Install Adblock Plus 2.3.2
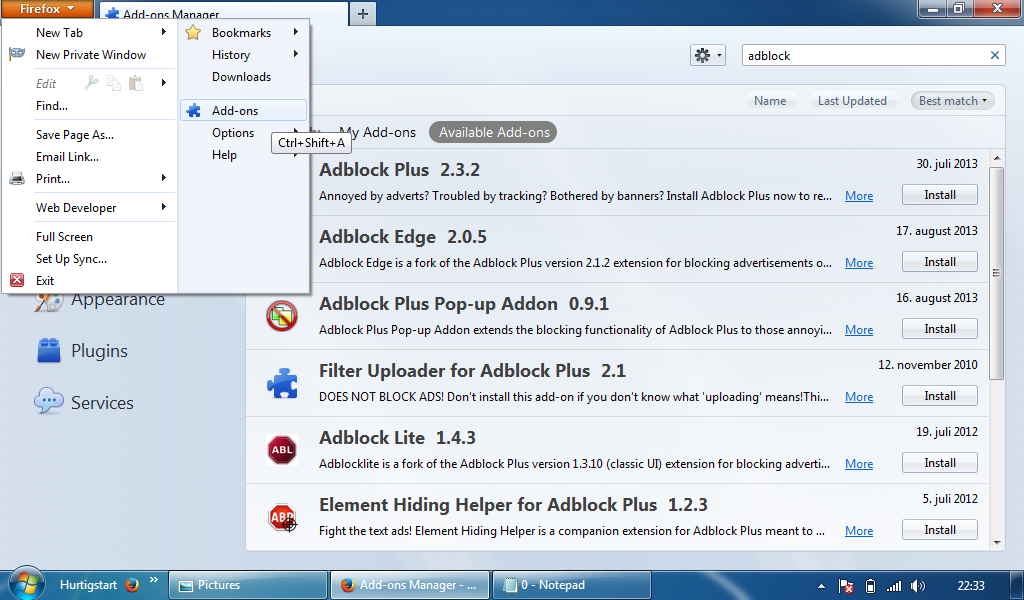 tap(940, 195)
